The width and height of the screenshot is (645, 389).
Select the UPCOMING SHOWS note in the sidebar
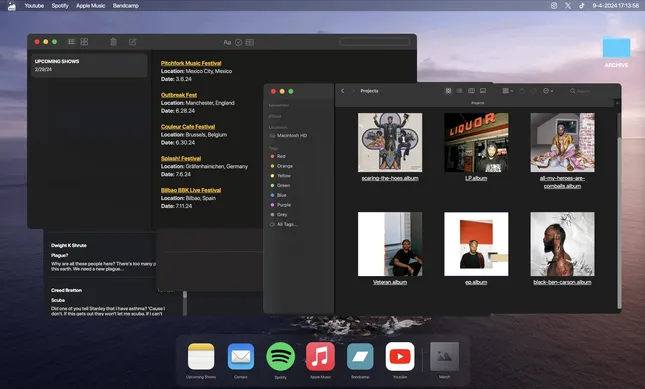coord(89,65)
